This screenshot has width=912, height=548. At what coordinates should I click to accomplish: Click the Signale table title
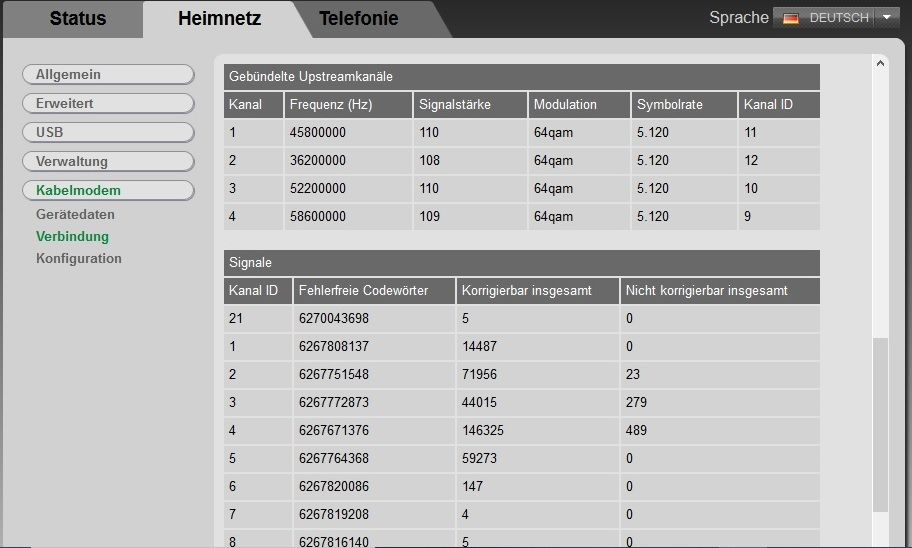coord(250,263)
